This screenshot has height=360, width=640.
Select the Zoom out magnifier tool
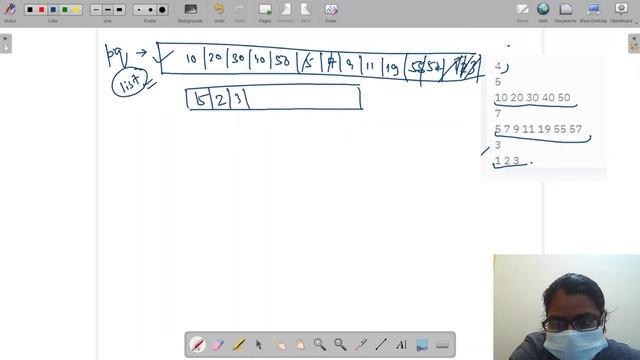pyautogui.click(x=340, y=345)
